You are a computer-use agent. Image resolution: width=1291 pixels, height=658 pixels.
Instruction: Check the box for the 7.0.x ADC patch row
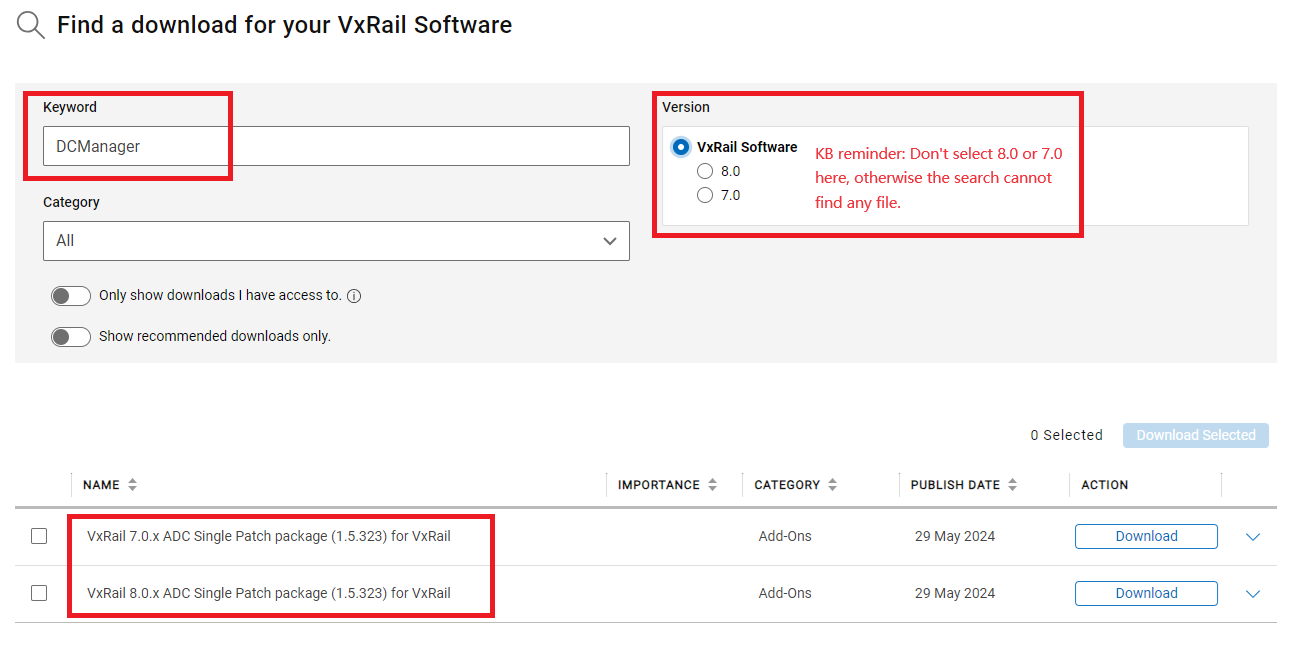(x=38, y=536)
